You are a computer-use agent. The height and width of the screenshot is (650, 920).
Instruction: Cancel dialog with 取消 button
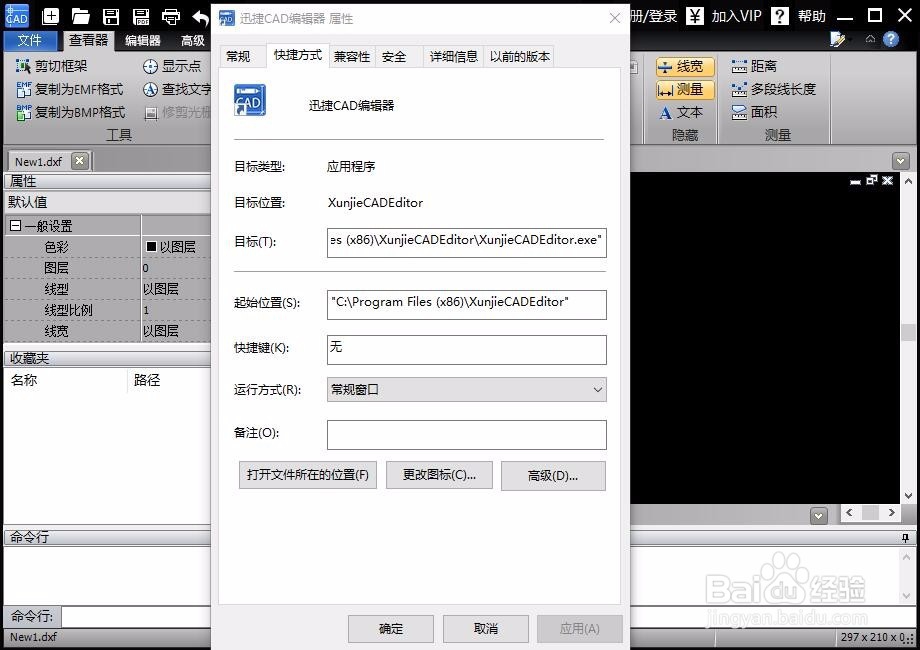pyautogui.click(x=486, y=629)
